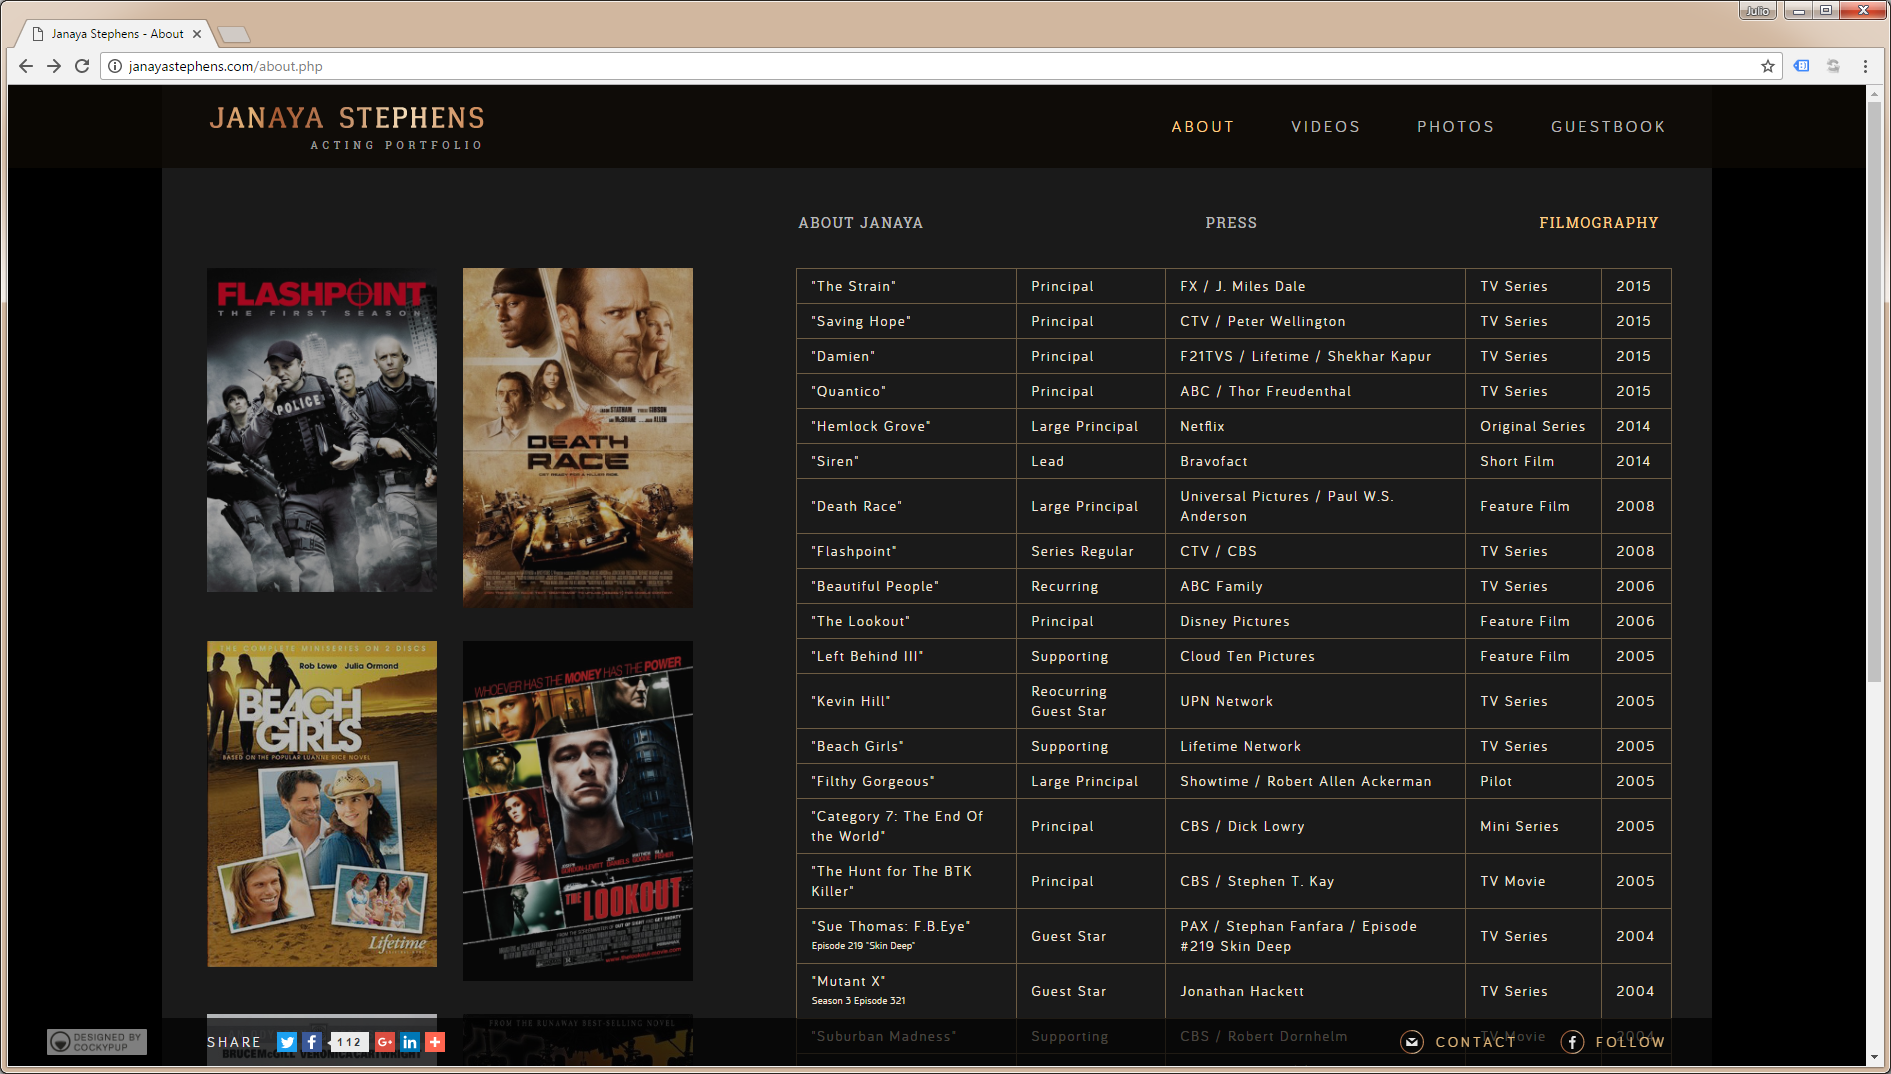Screen dimensions: 1891x1074
Task: Share the page on Twitter
Action: pyautogui.click(x=287, y=1042)
